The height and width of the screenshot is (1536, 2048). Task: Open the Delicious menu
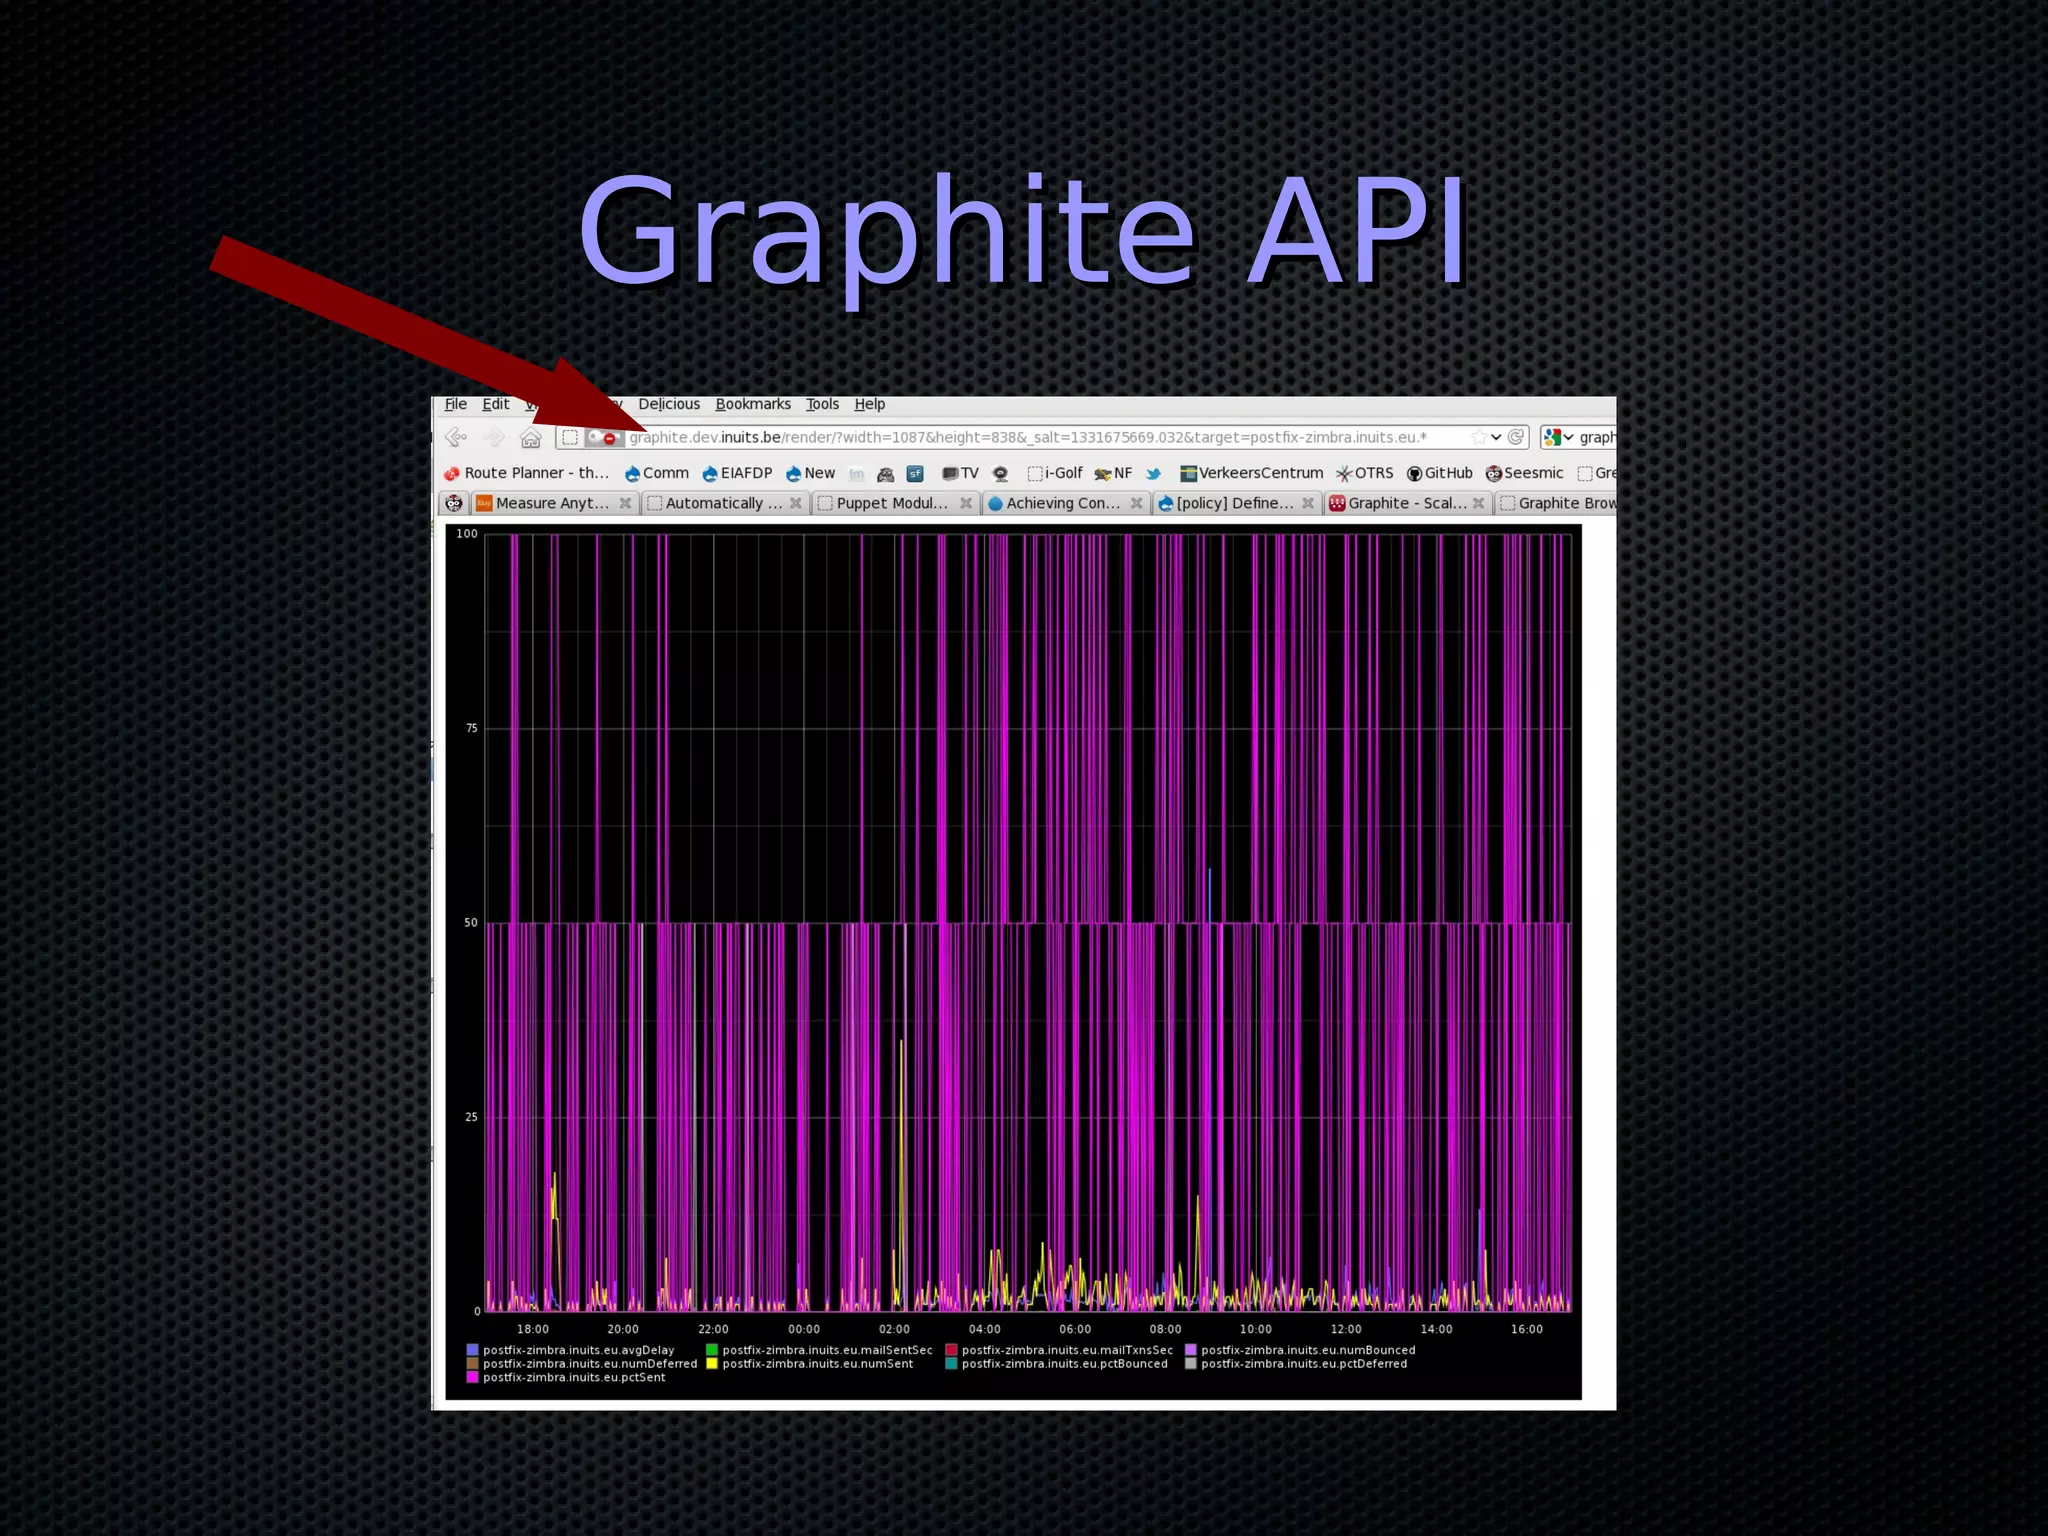point(669,404)
